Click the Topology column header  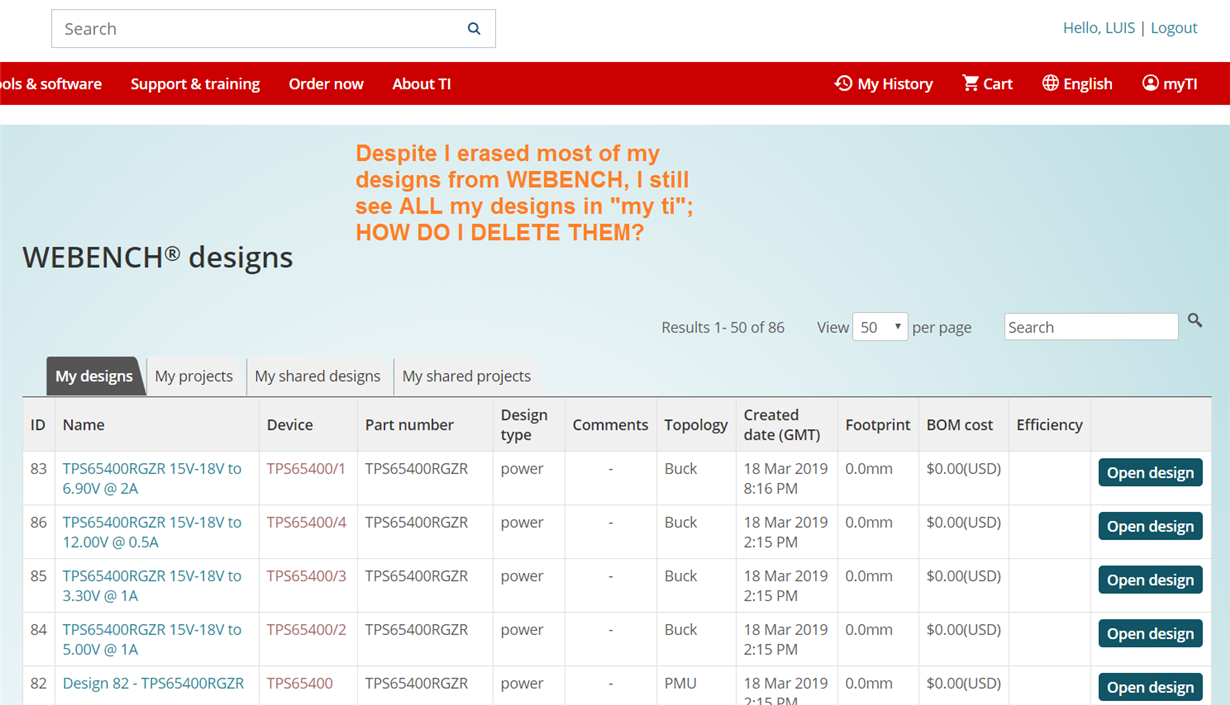[x=696, y=425]
